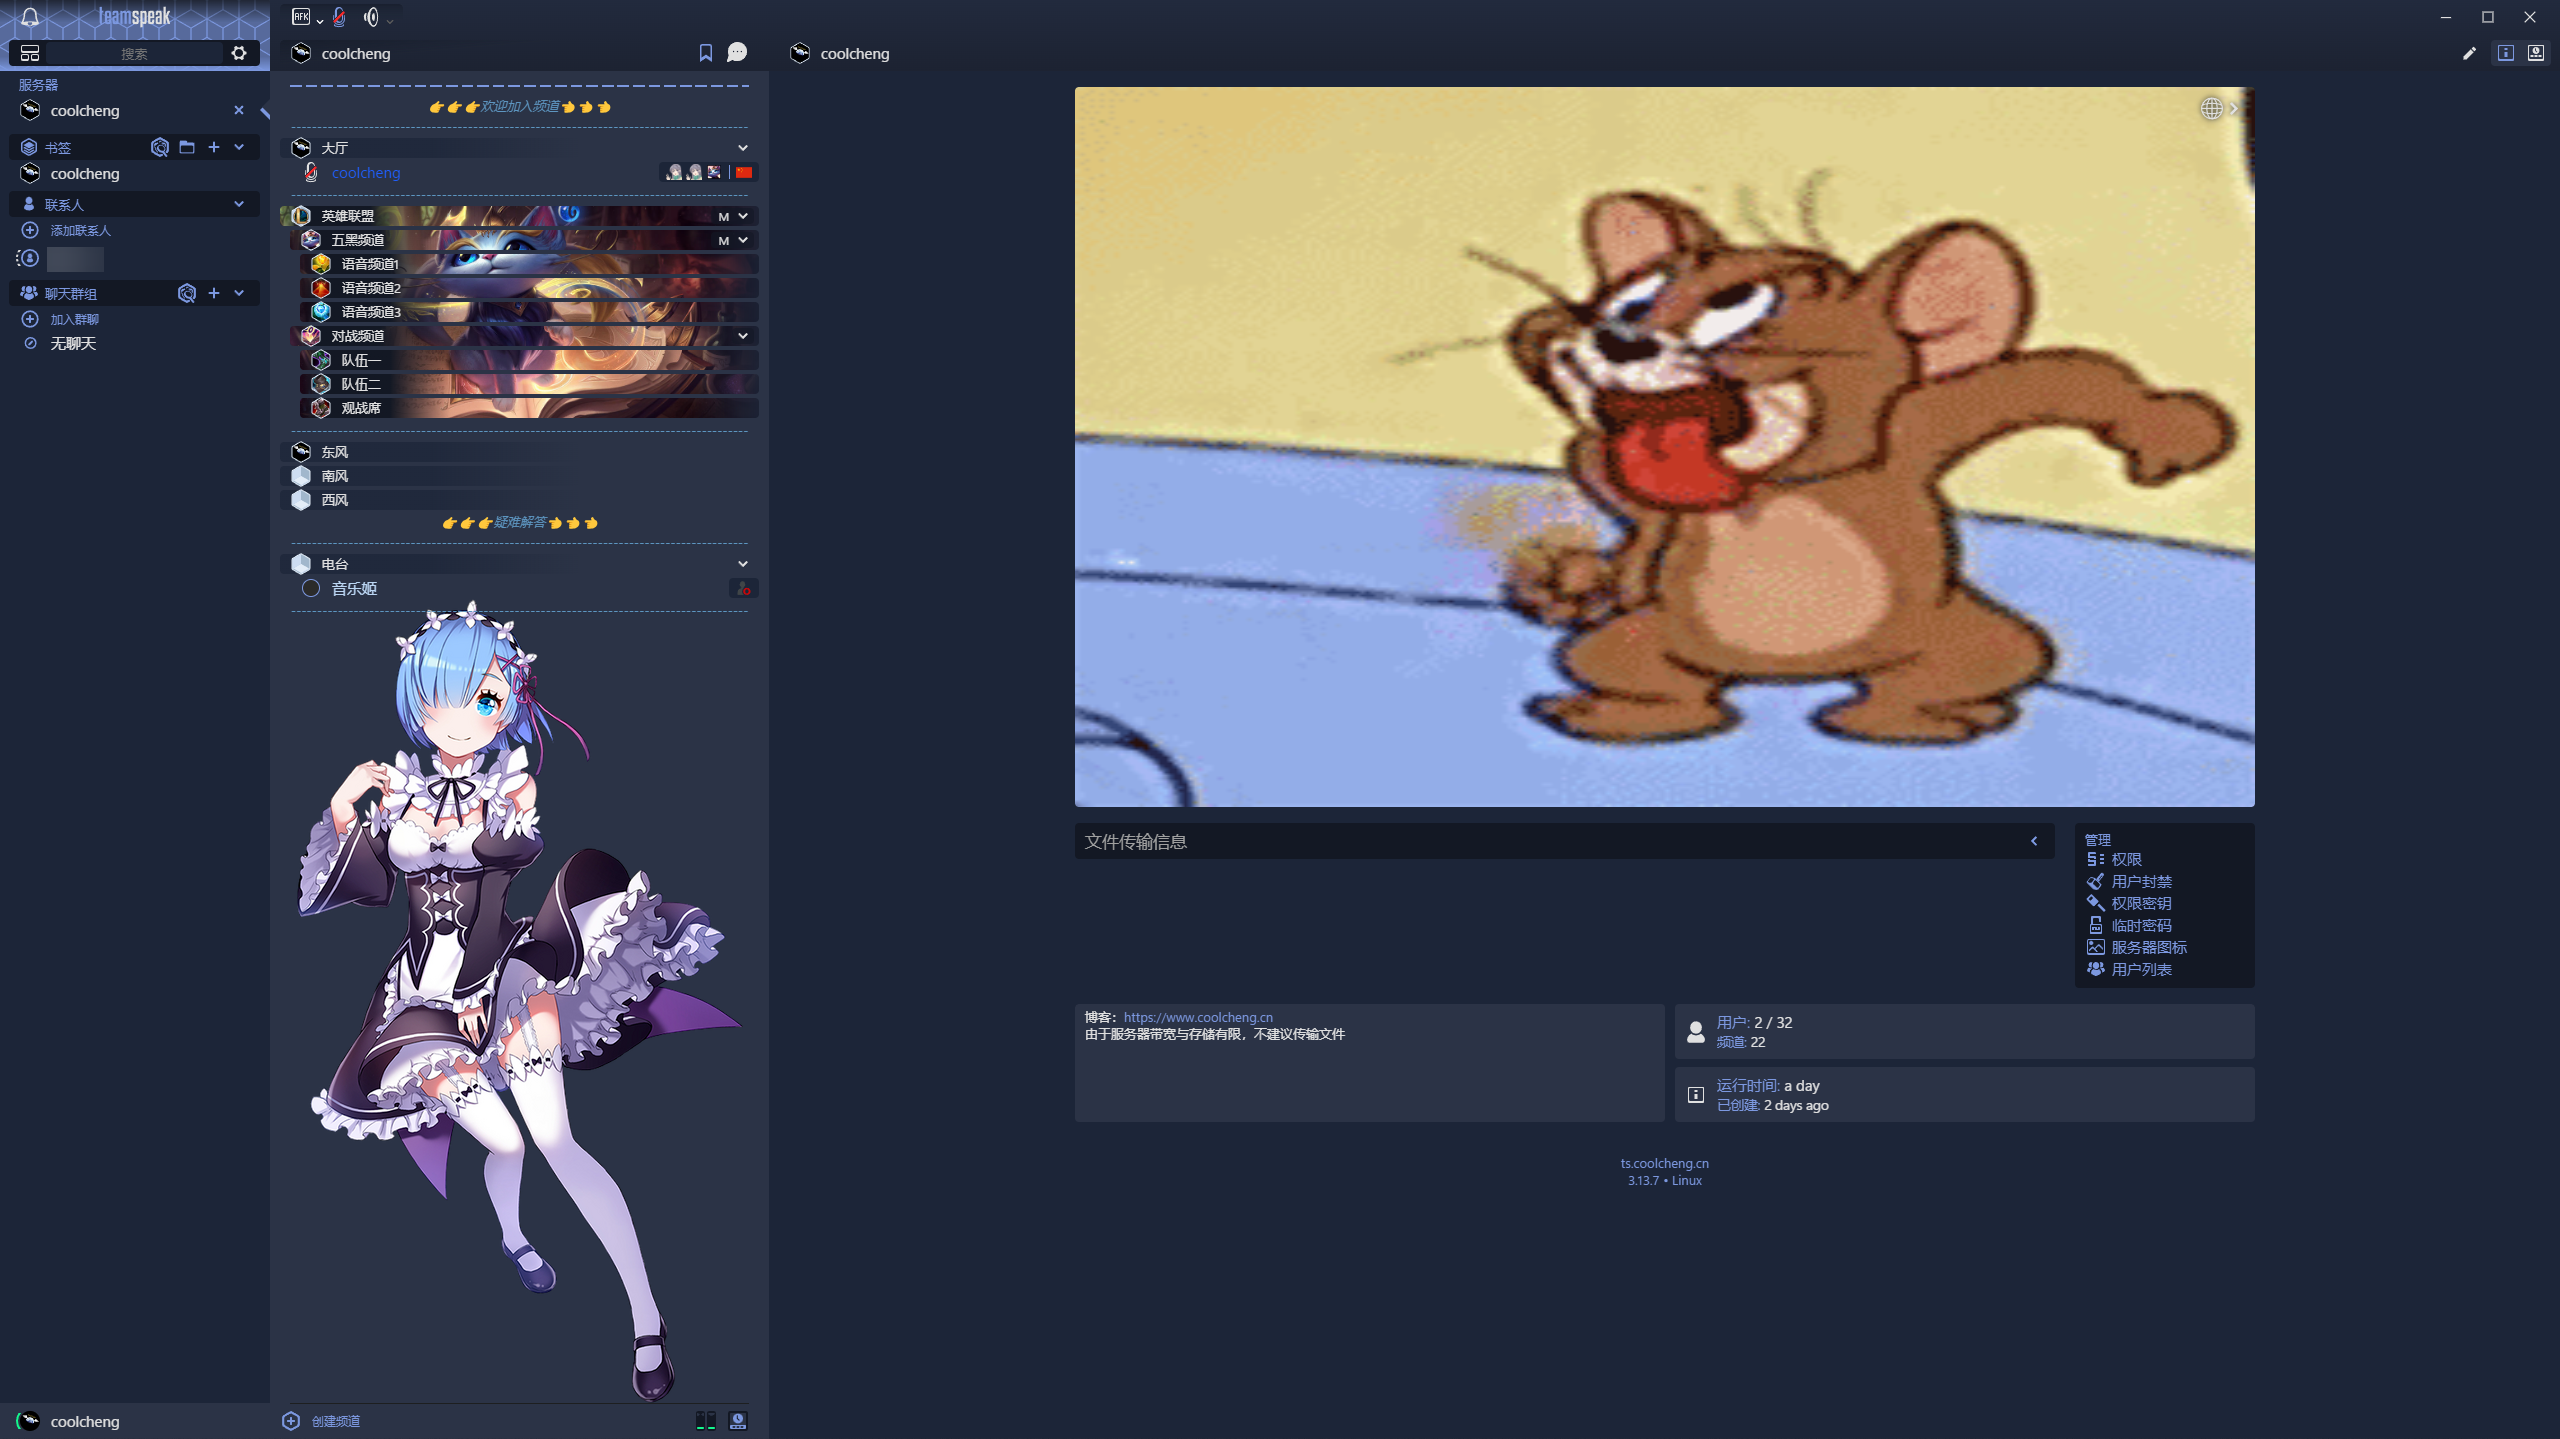Image resolution: width=2560 pixels, height=1439 pixels.
Task: Open the server chat bubble
Action: [x=737, y=52]
